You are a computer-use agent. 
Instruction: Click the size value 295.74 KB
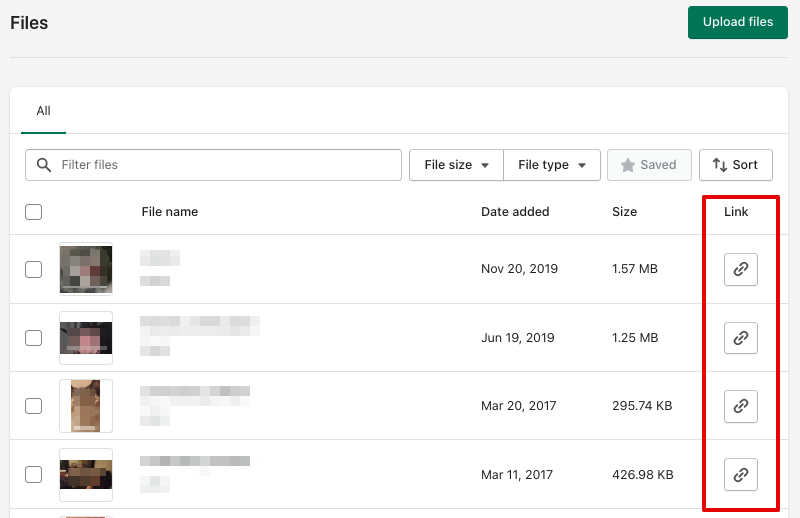pyautogui.click(x=642, y=406)
